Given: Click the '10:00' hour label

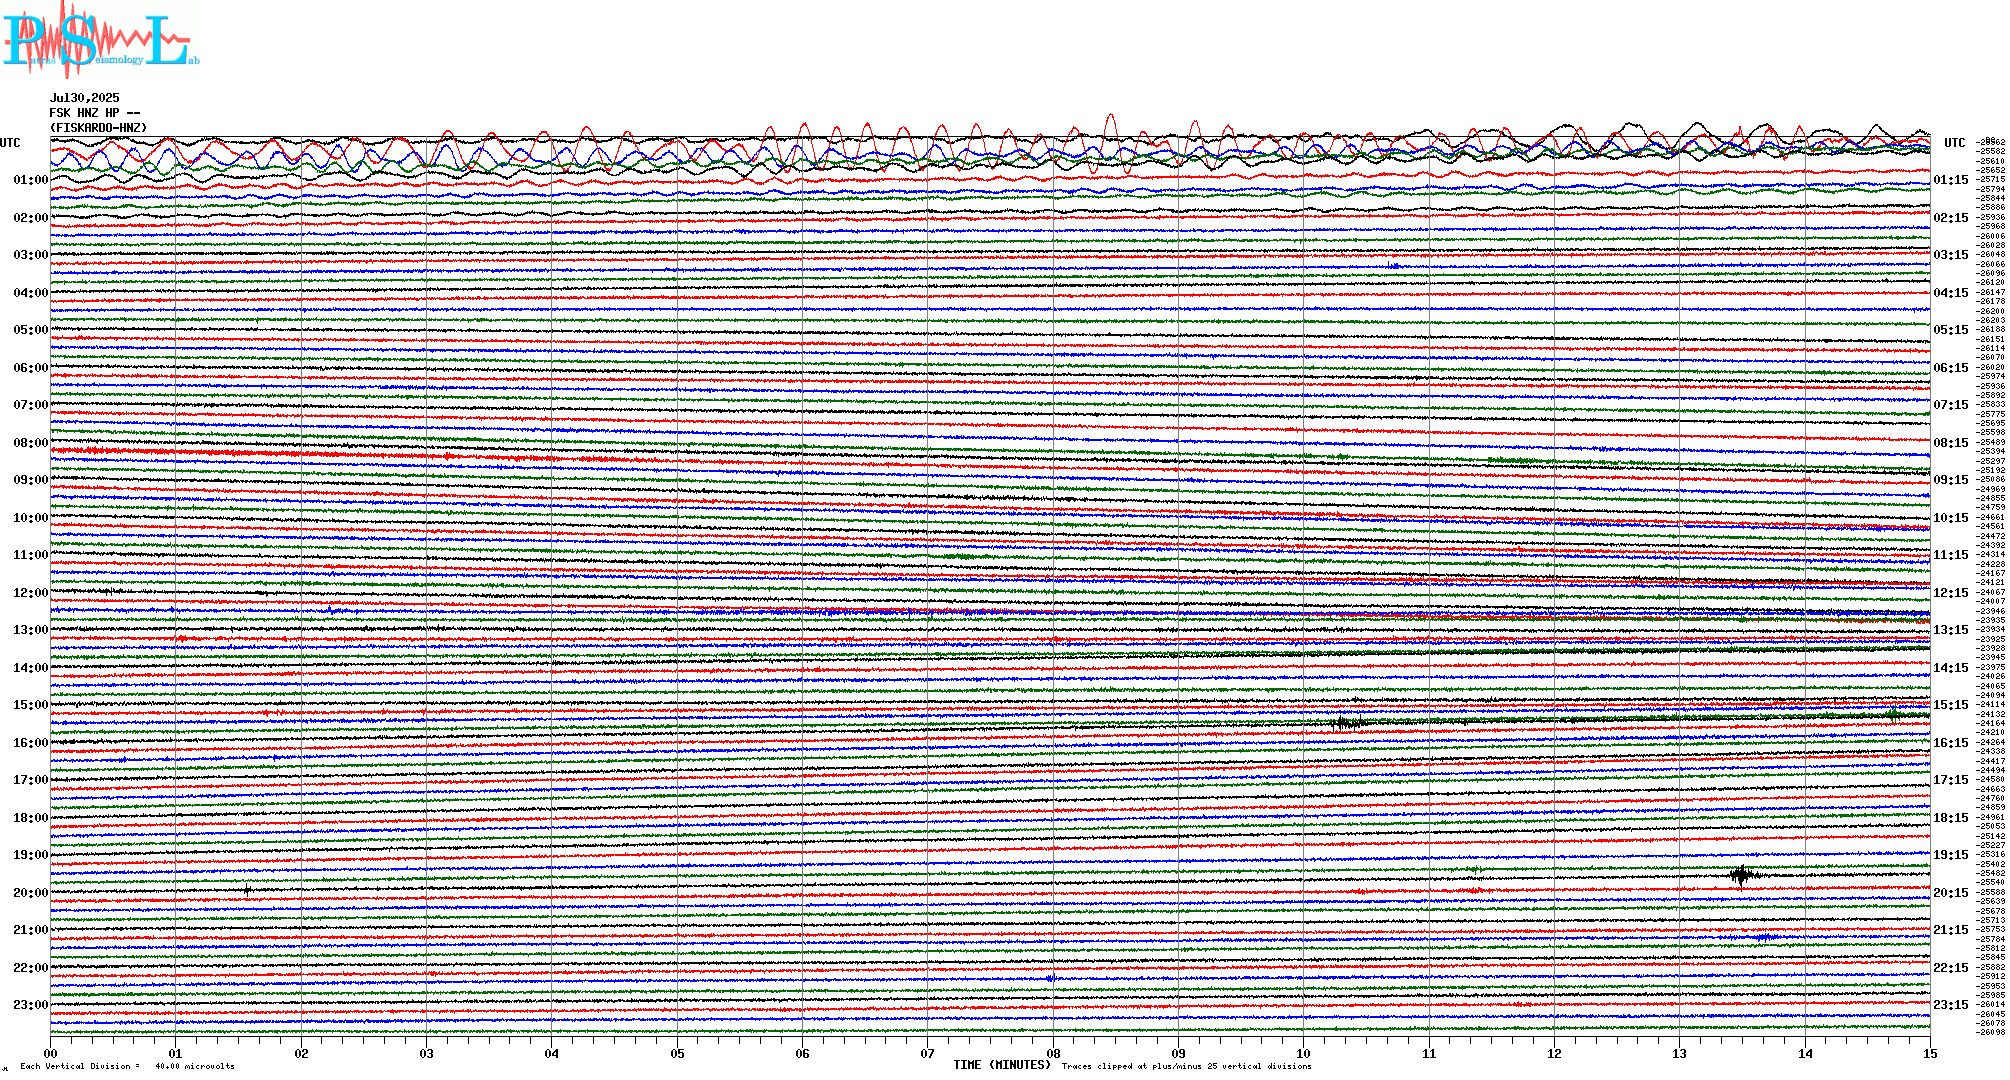Looking at the screenshot, I should pyautogui.click(x=31, y=518).
